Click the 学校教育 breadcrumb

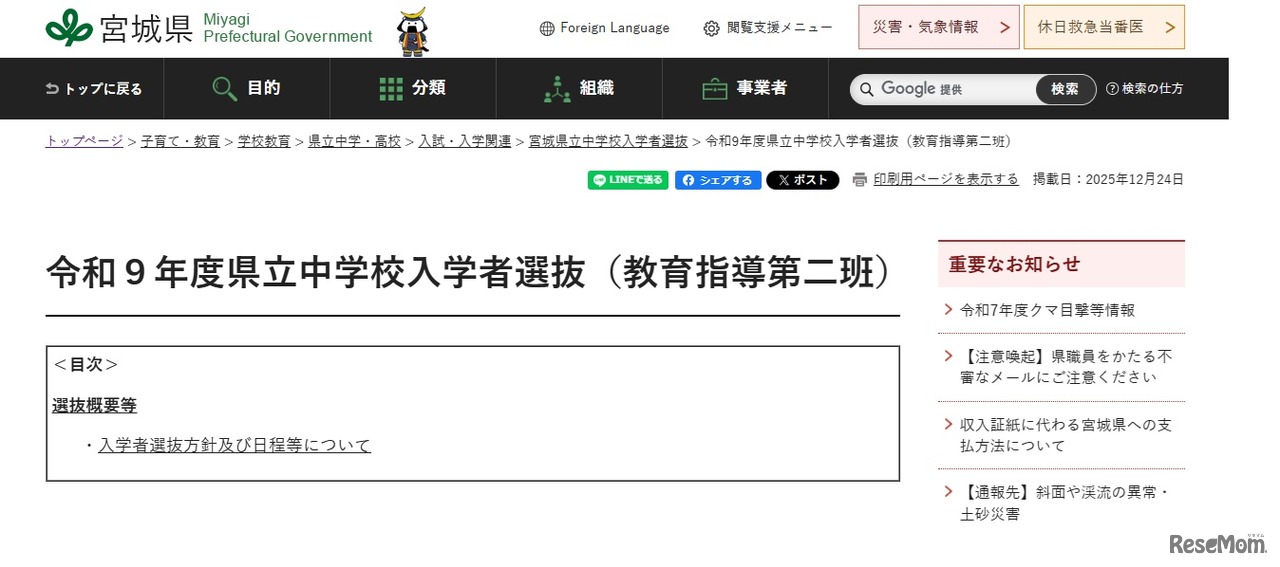coord(264,141)
